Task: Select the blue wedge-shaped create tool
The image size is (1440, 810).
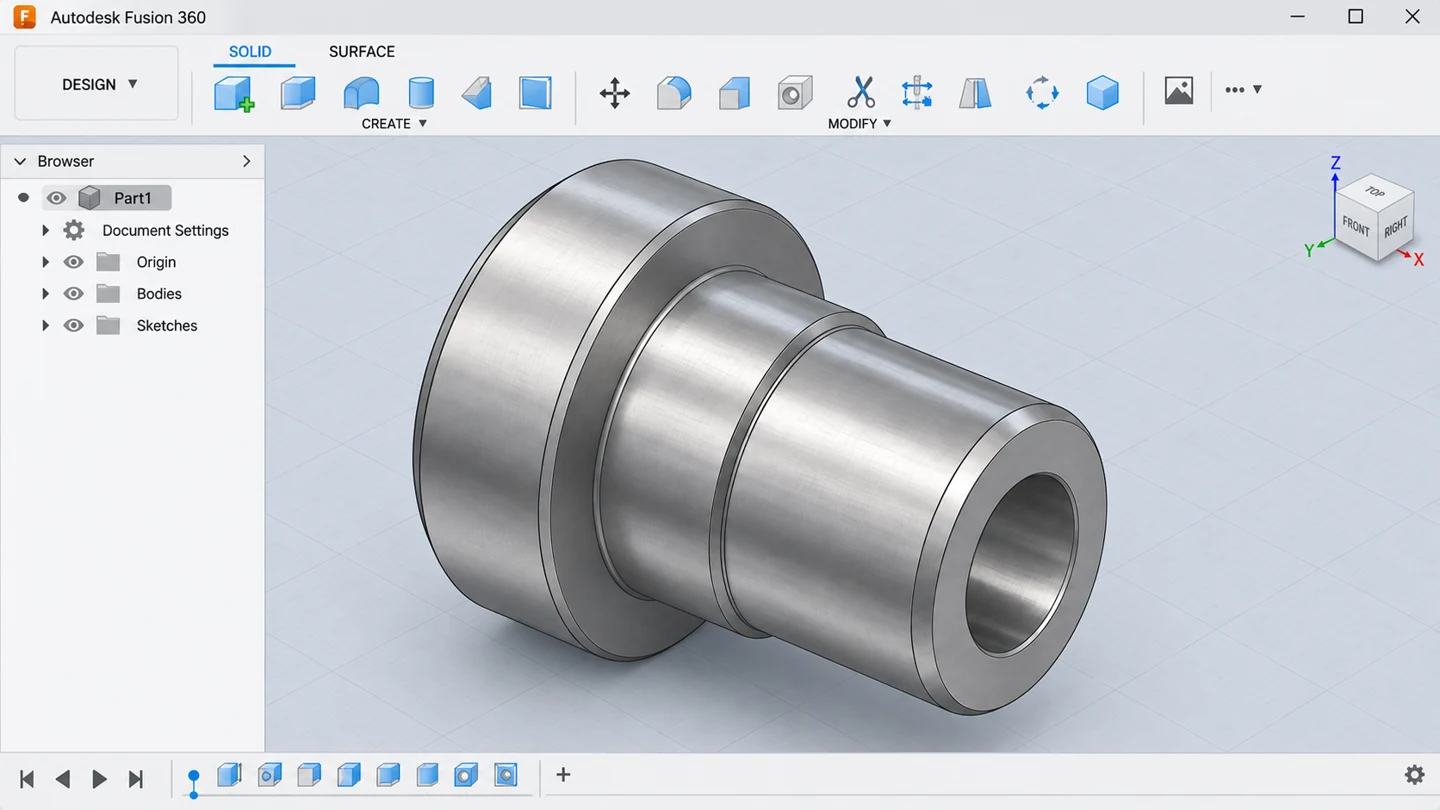Action: click(477, 93)
